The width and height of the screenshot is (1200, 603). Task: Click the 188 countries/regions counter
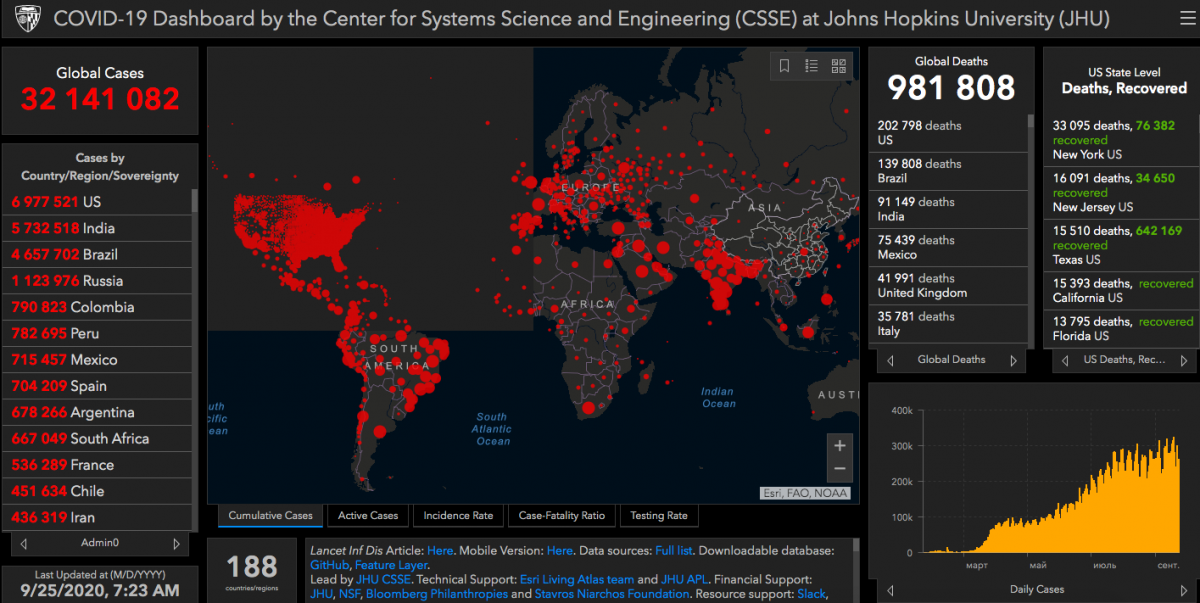coord(252,573)
